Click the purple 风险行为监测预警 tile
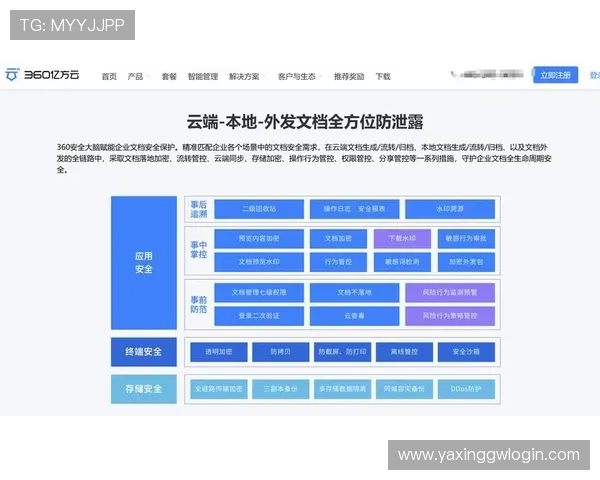This screenshot has width=600, height=480. [x=450, y=292]
